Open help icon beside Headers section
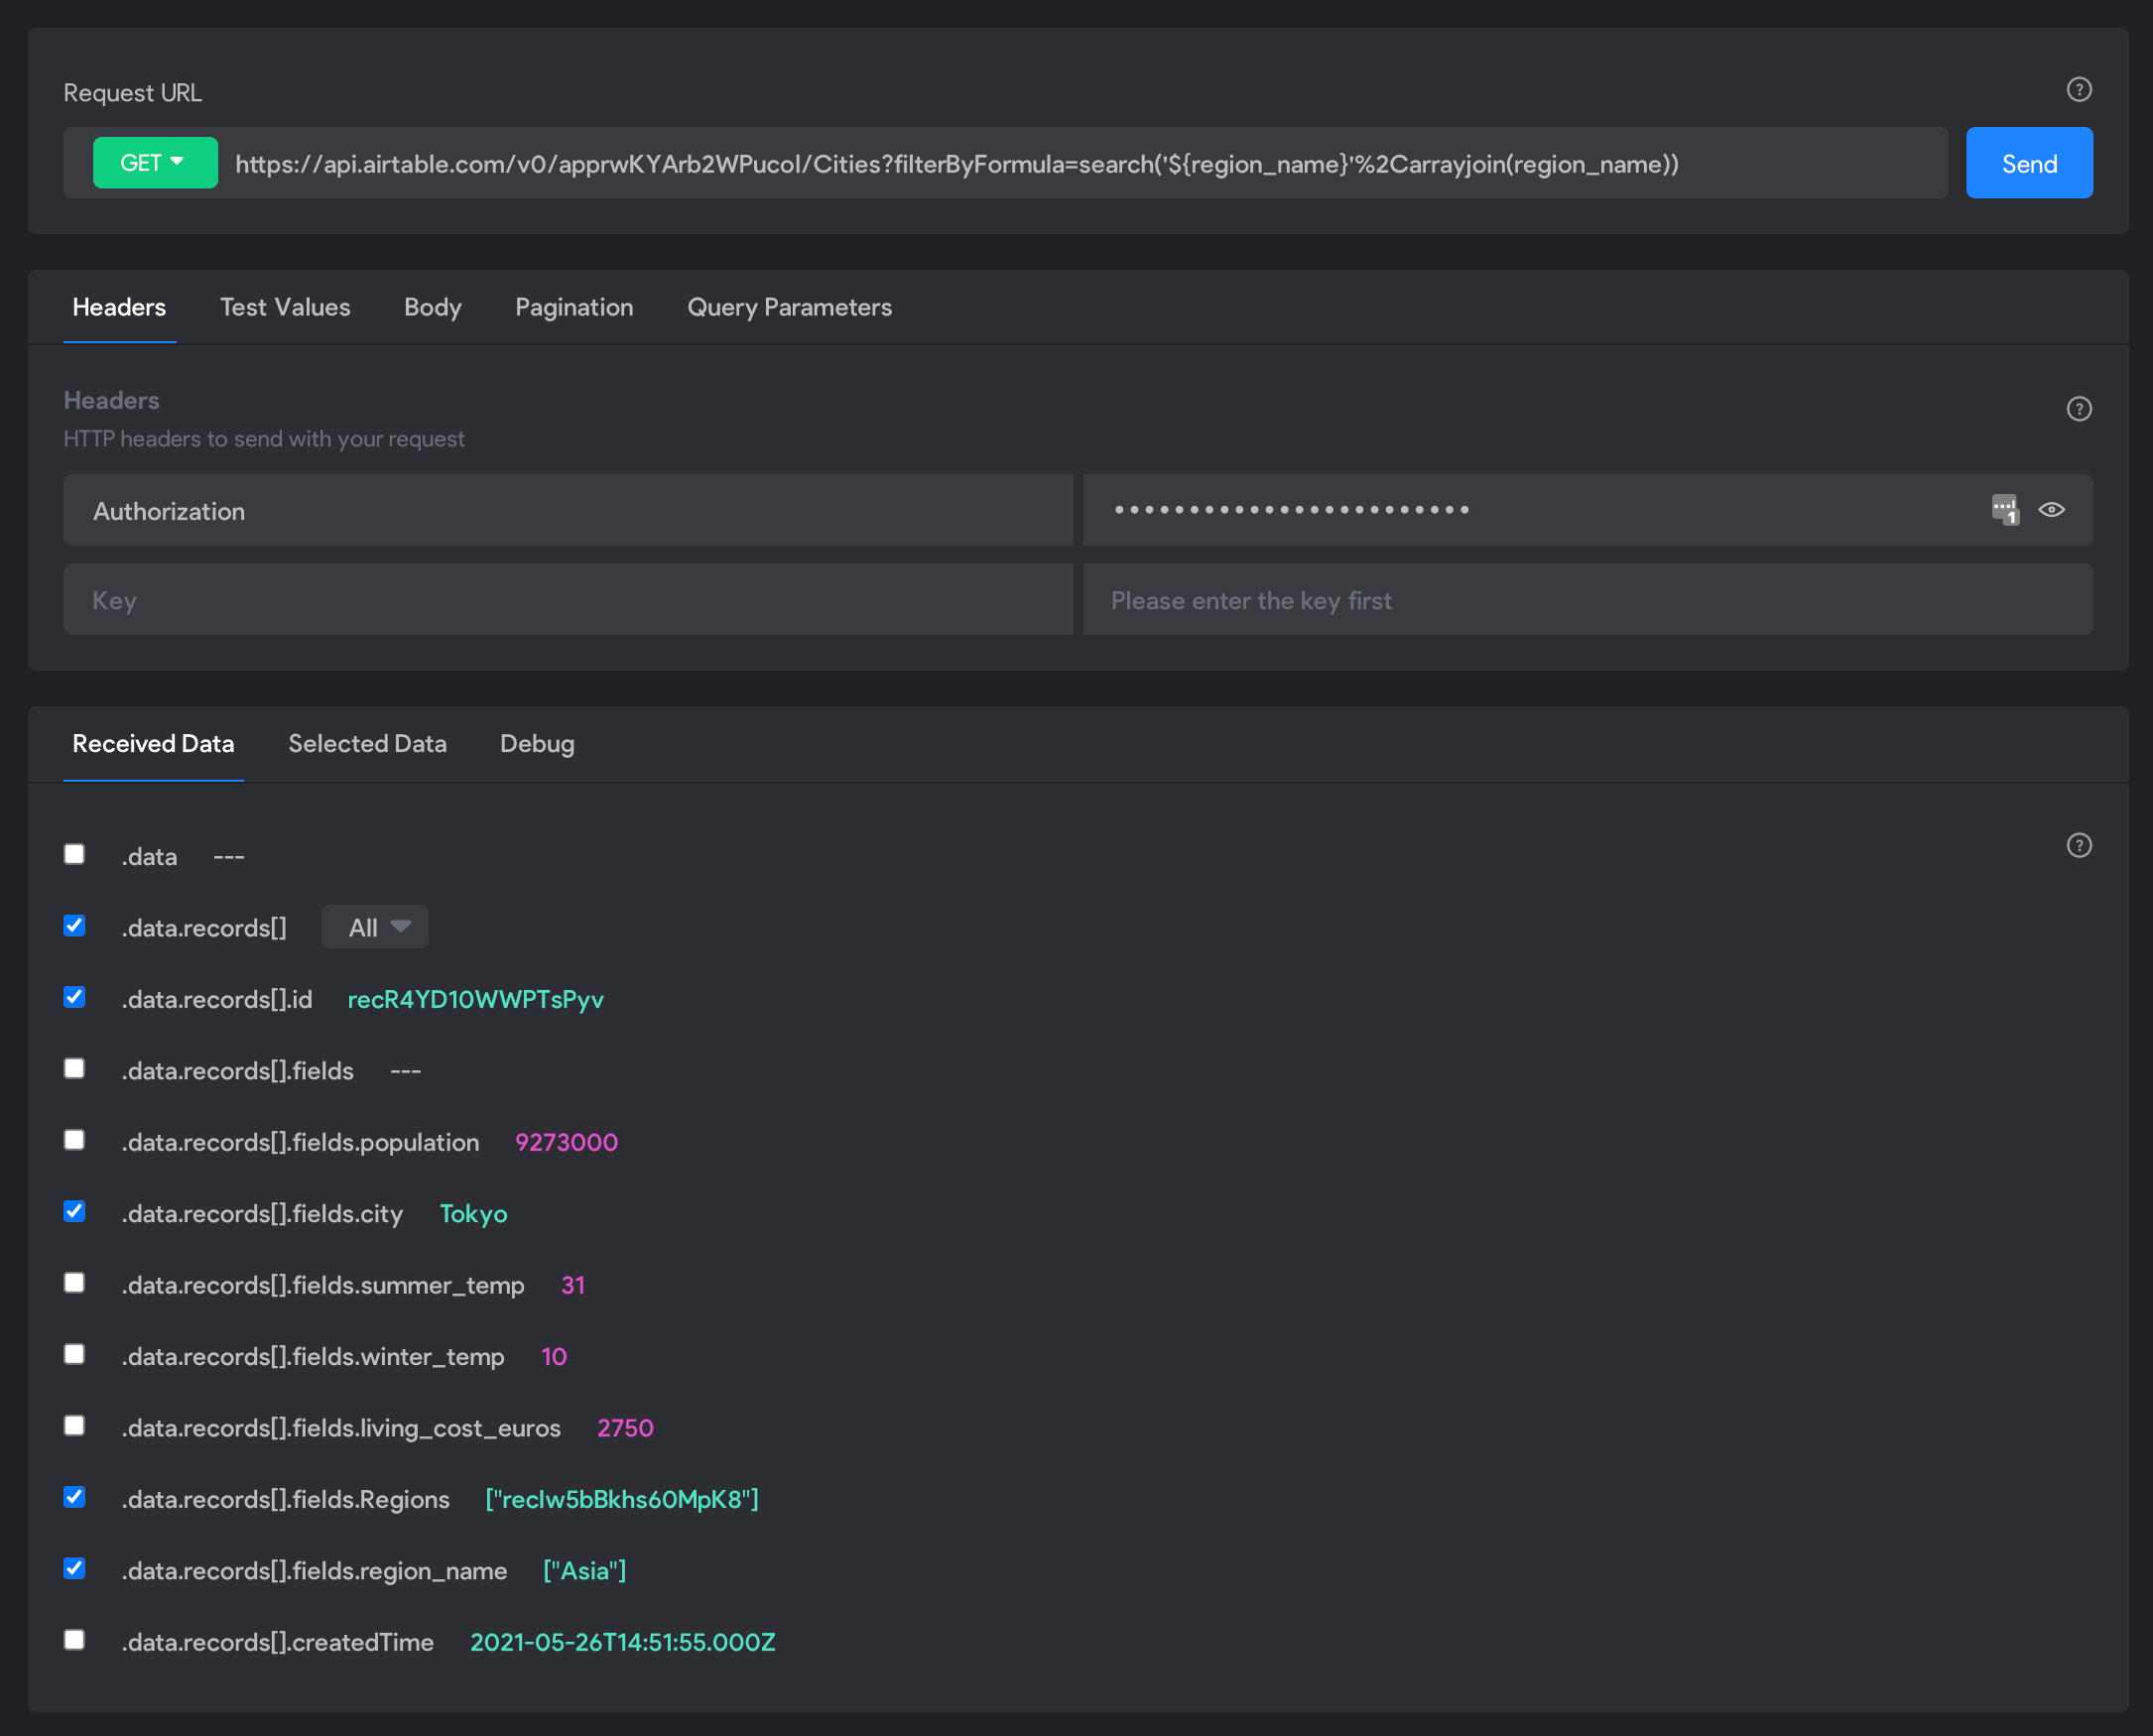The image size is (2153, 1736). (x=2079, y=409)
